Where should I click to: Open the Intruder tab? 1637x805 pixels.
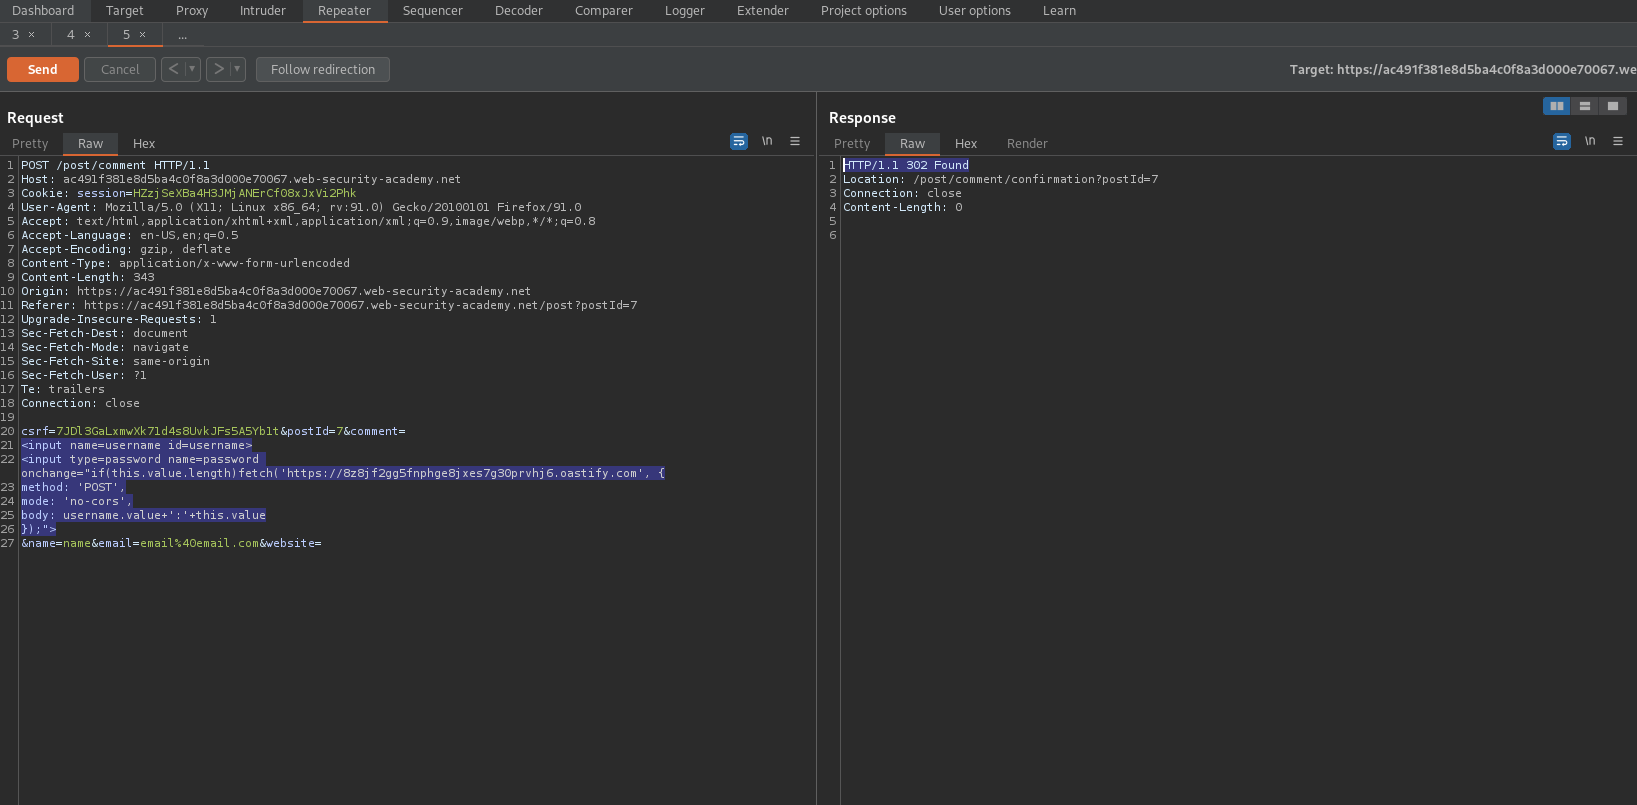(x=263, y=11)
